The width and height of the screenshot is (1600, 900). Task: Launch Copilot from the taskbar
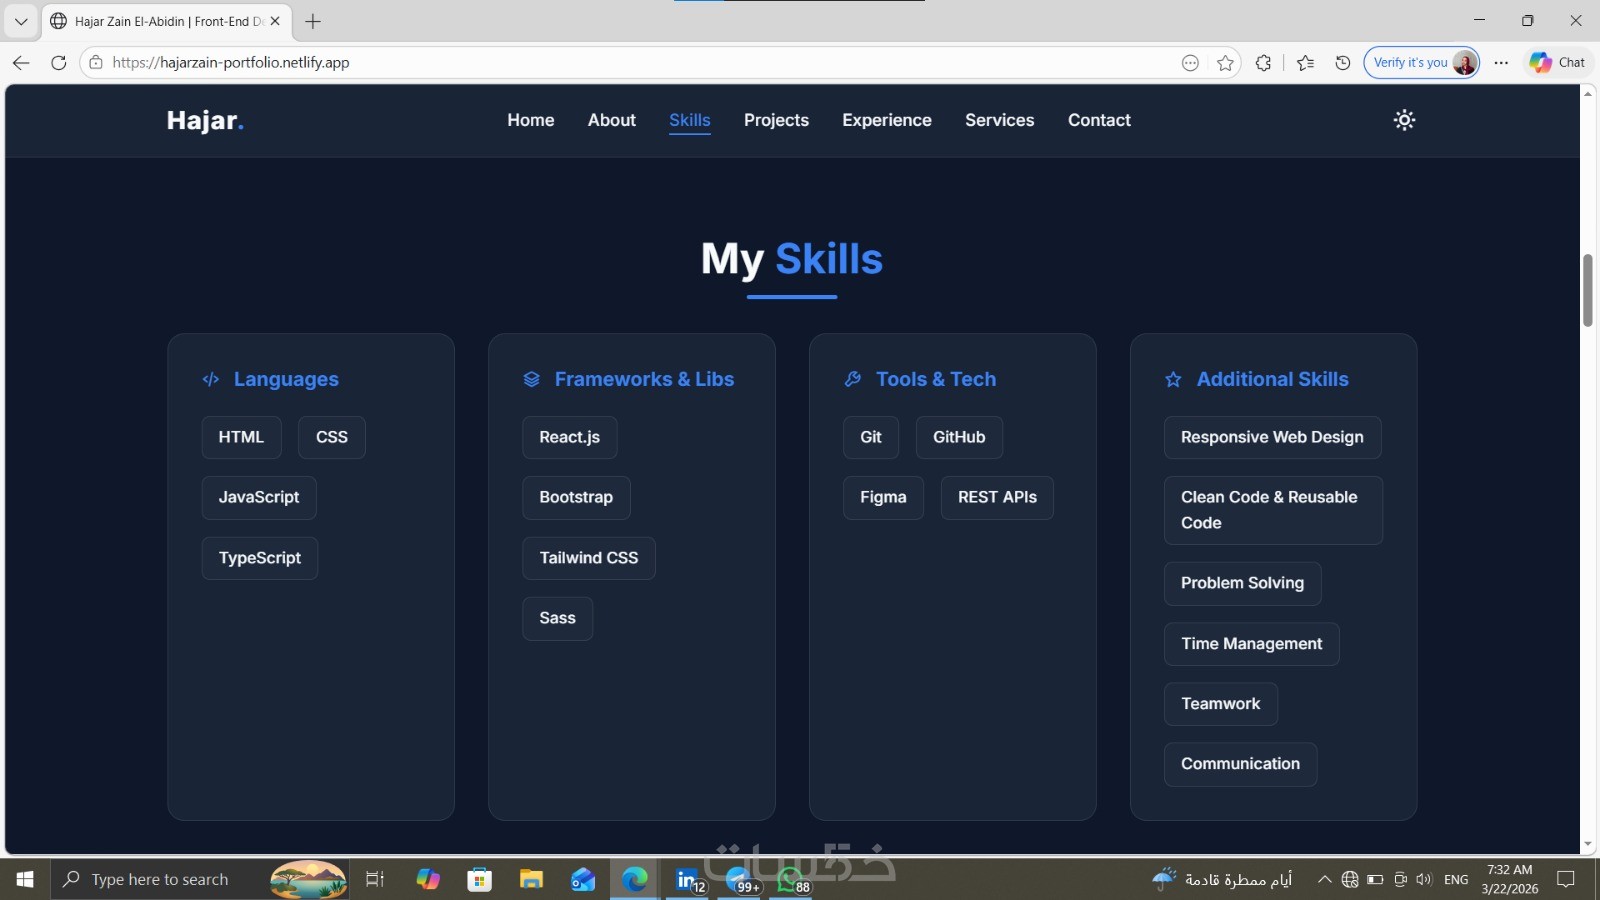tap(428, 879)
